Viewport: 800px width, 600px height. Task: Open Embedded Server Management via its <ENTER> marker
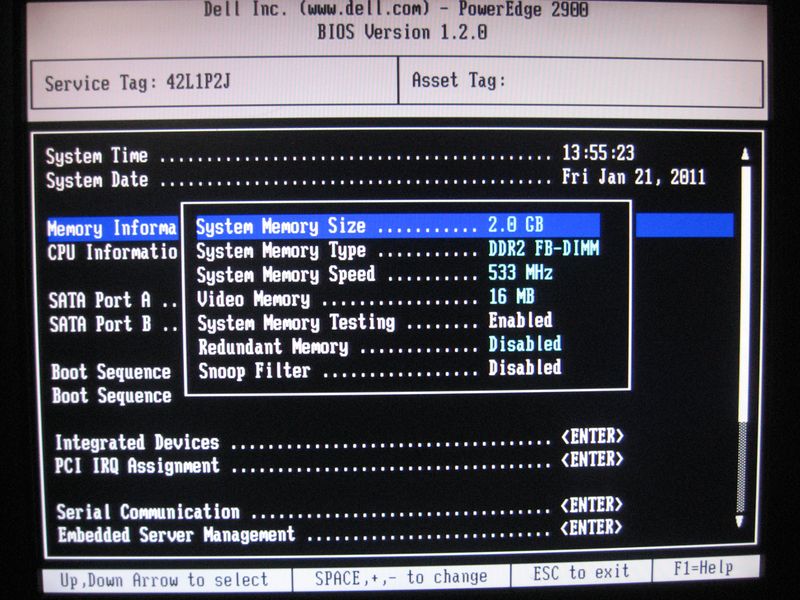591,528
